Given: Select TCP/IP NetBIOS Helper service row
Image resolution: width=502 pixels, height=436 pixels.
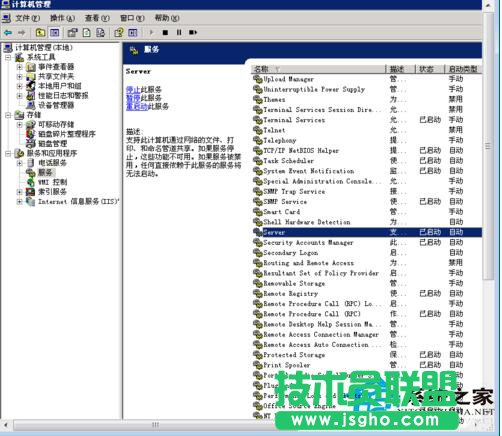Looking at the screenshot, I should [367, 150].
